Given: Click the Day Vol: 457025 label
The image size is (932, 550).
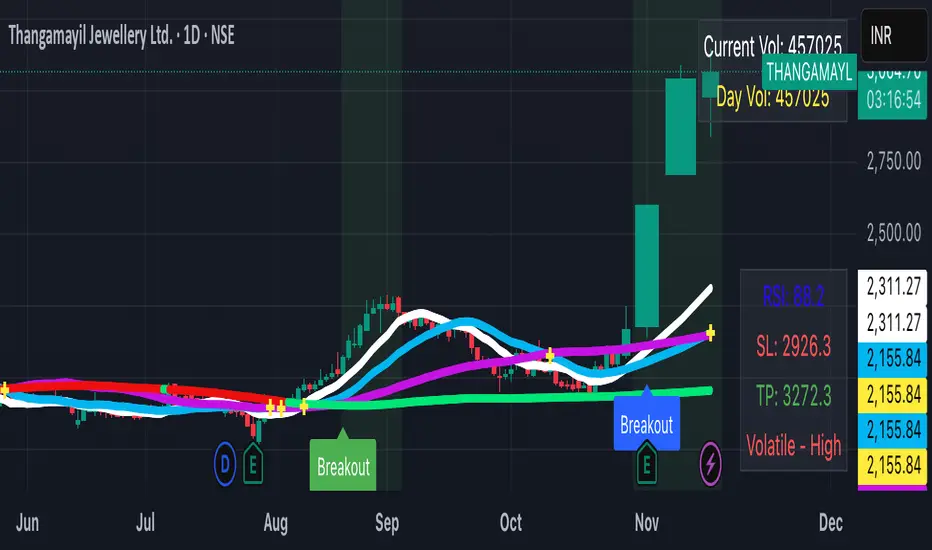Looking at the screenshot, I should (772, 96).
